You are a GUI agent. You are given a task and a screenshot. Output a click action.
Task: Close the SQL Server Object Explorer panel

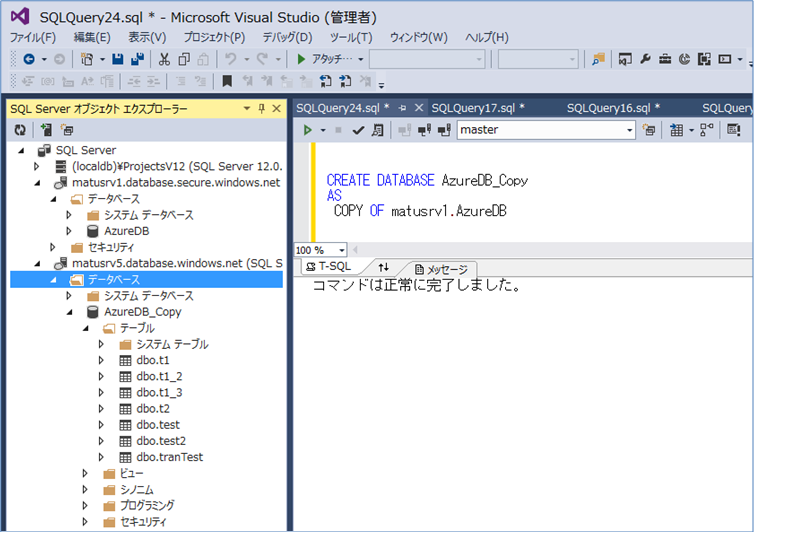point(277,108)
